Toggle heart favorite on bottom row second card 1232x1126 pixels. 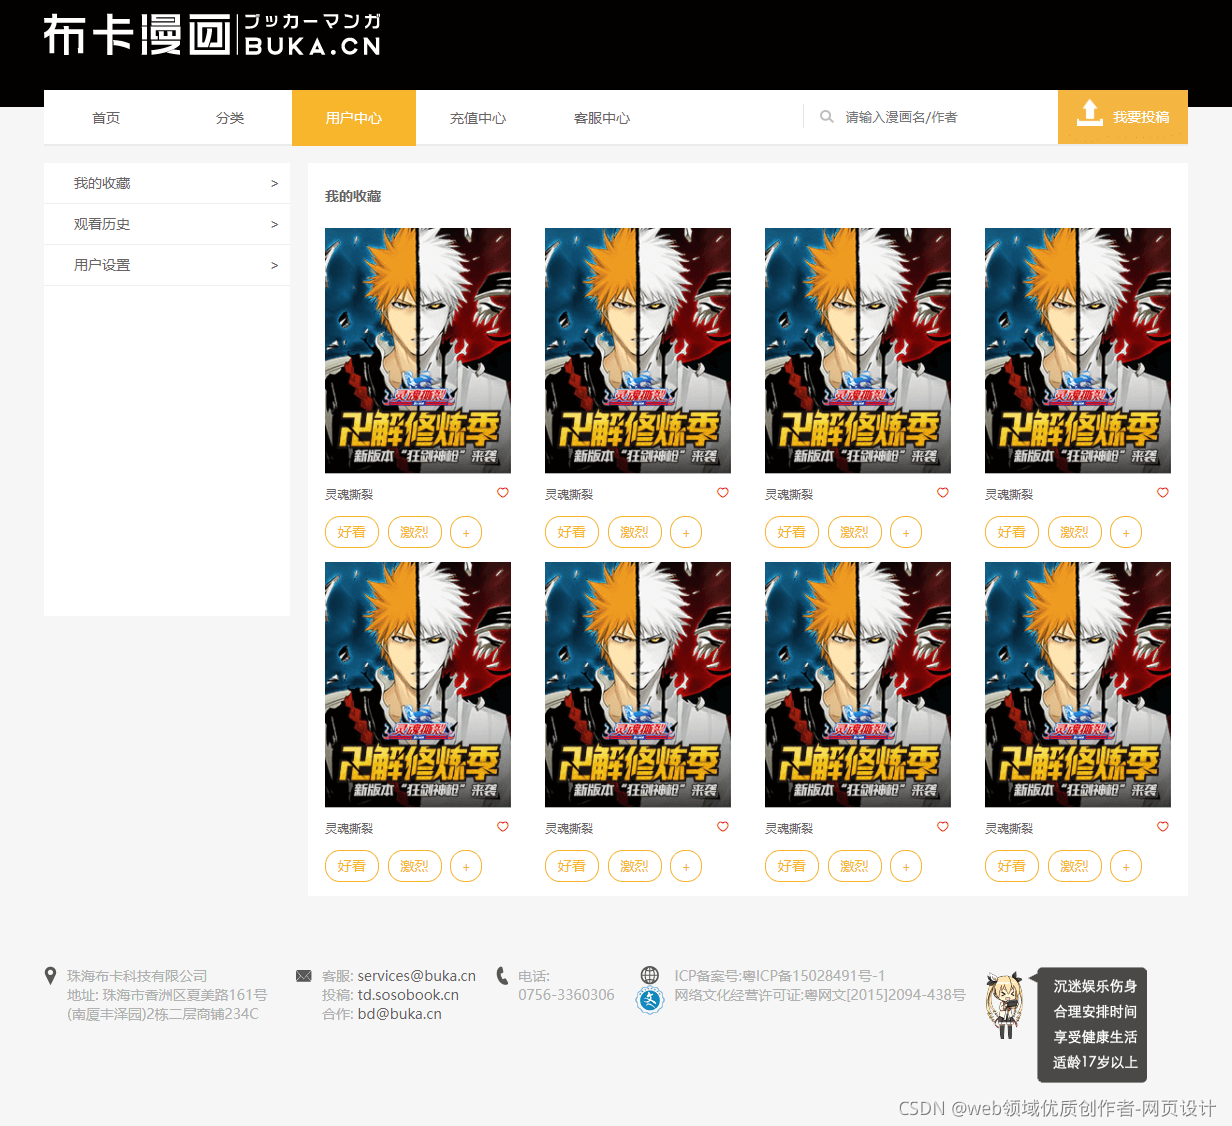(x=723, y=827)
